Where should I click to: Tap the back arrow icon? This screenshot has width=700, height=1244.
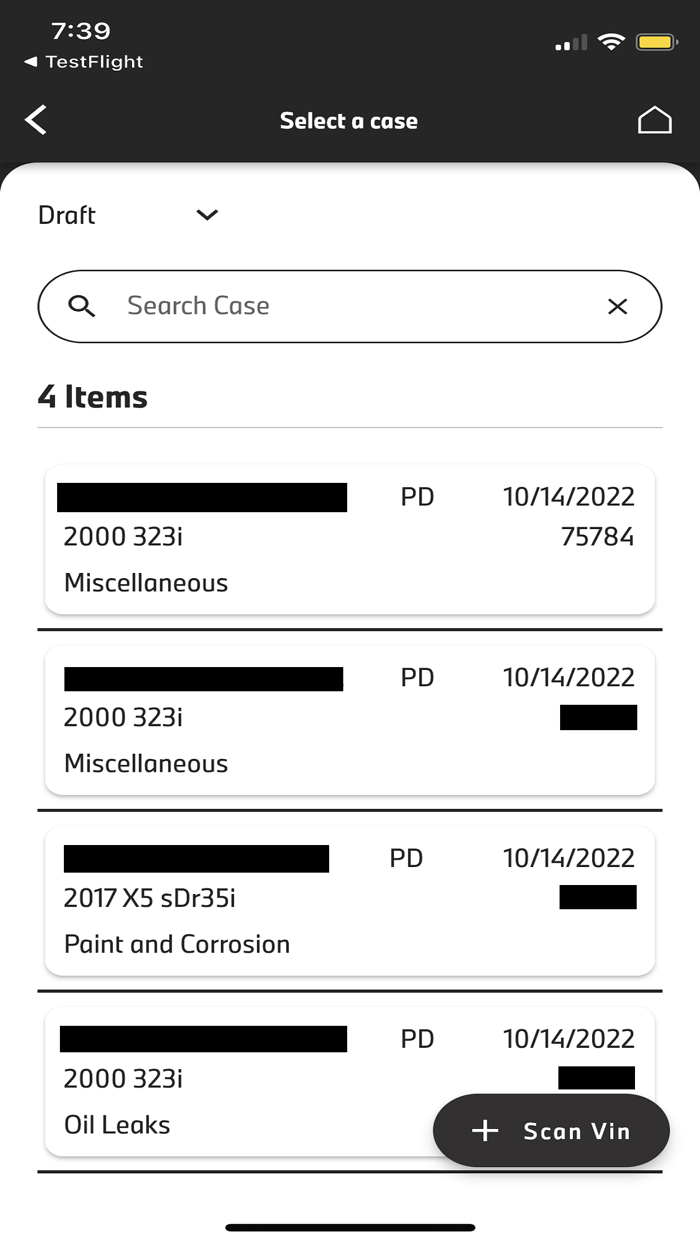click(36, 121)
